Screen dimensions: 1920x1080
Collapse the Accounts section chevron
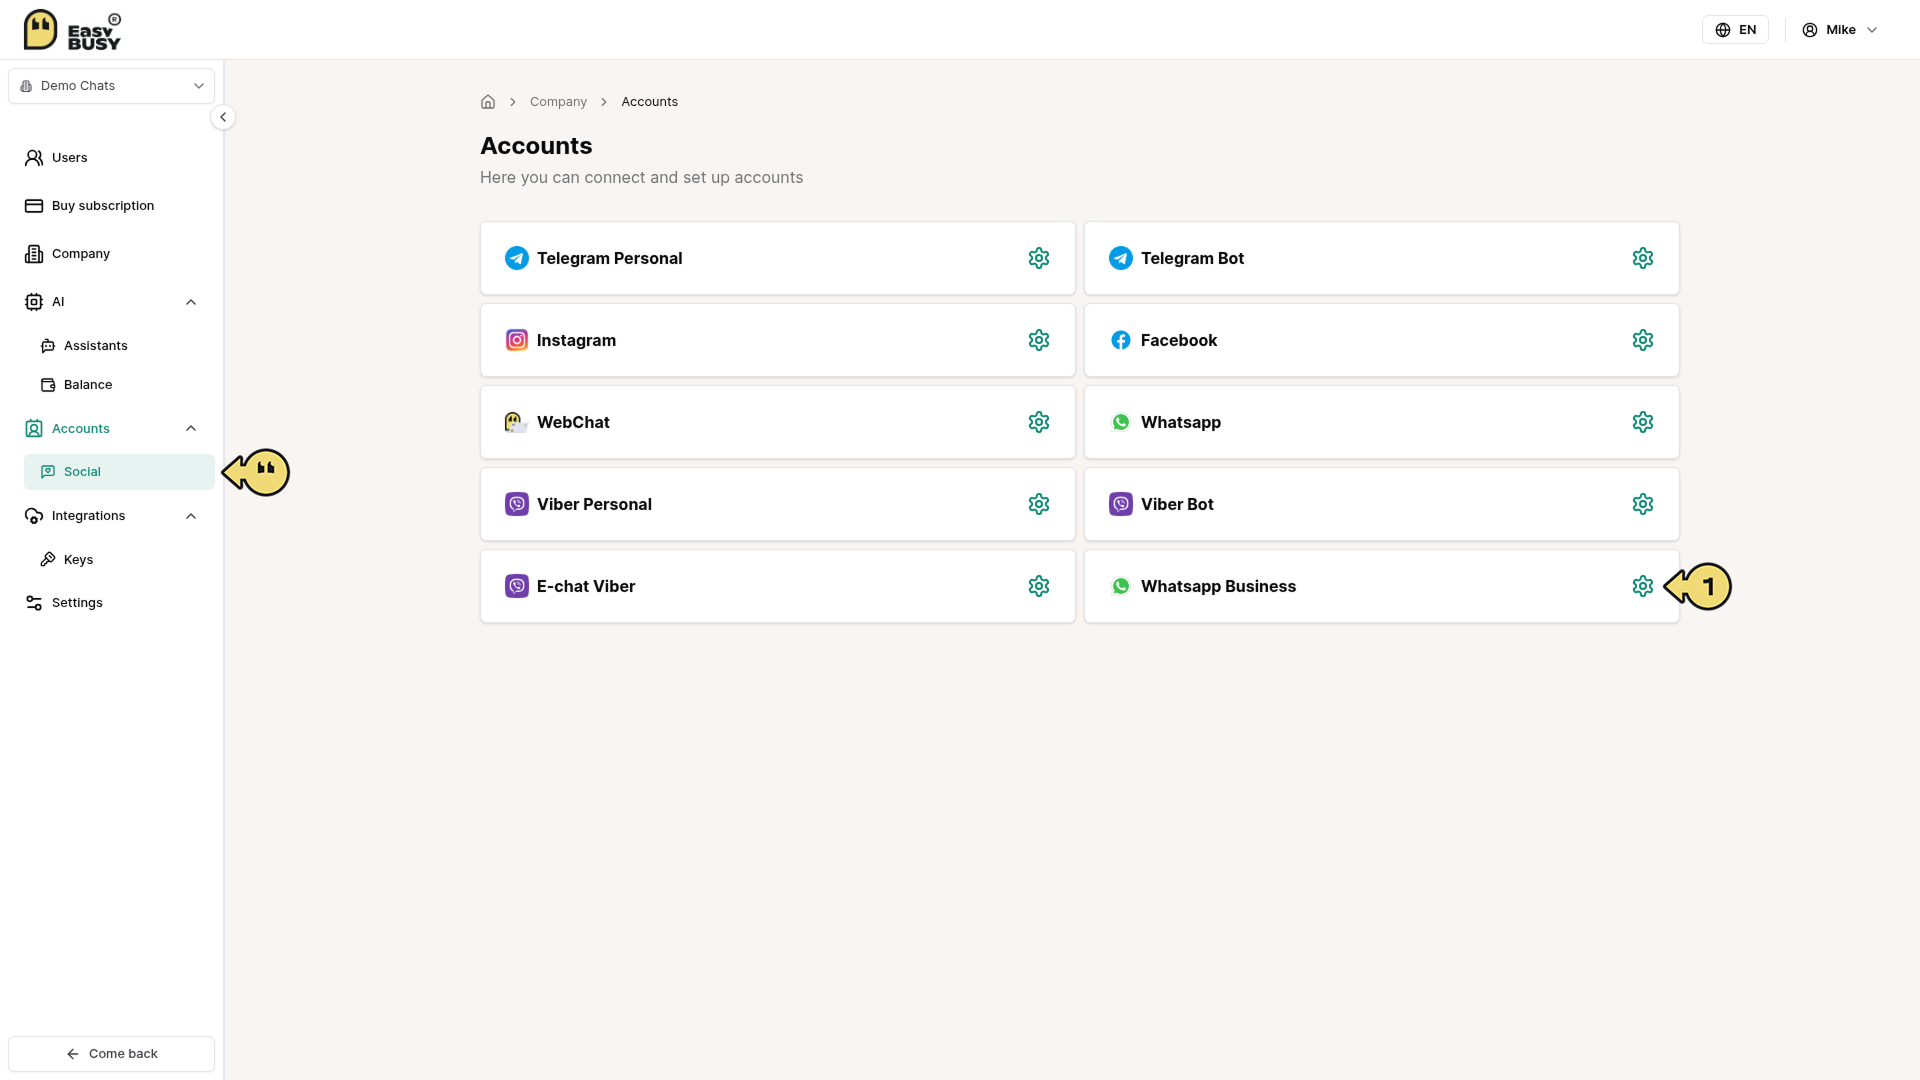pyautogui.click(x=191, y=428)
